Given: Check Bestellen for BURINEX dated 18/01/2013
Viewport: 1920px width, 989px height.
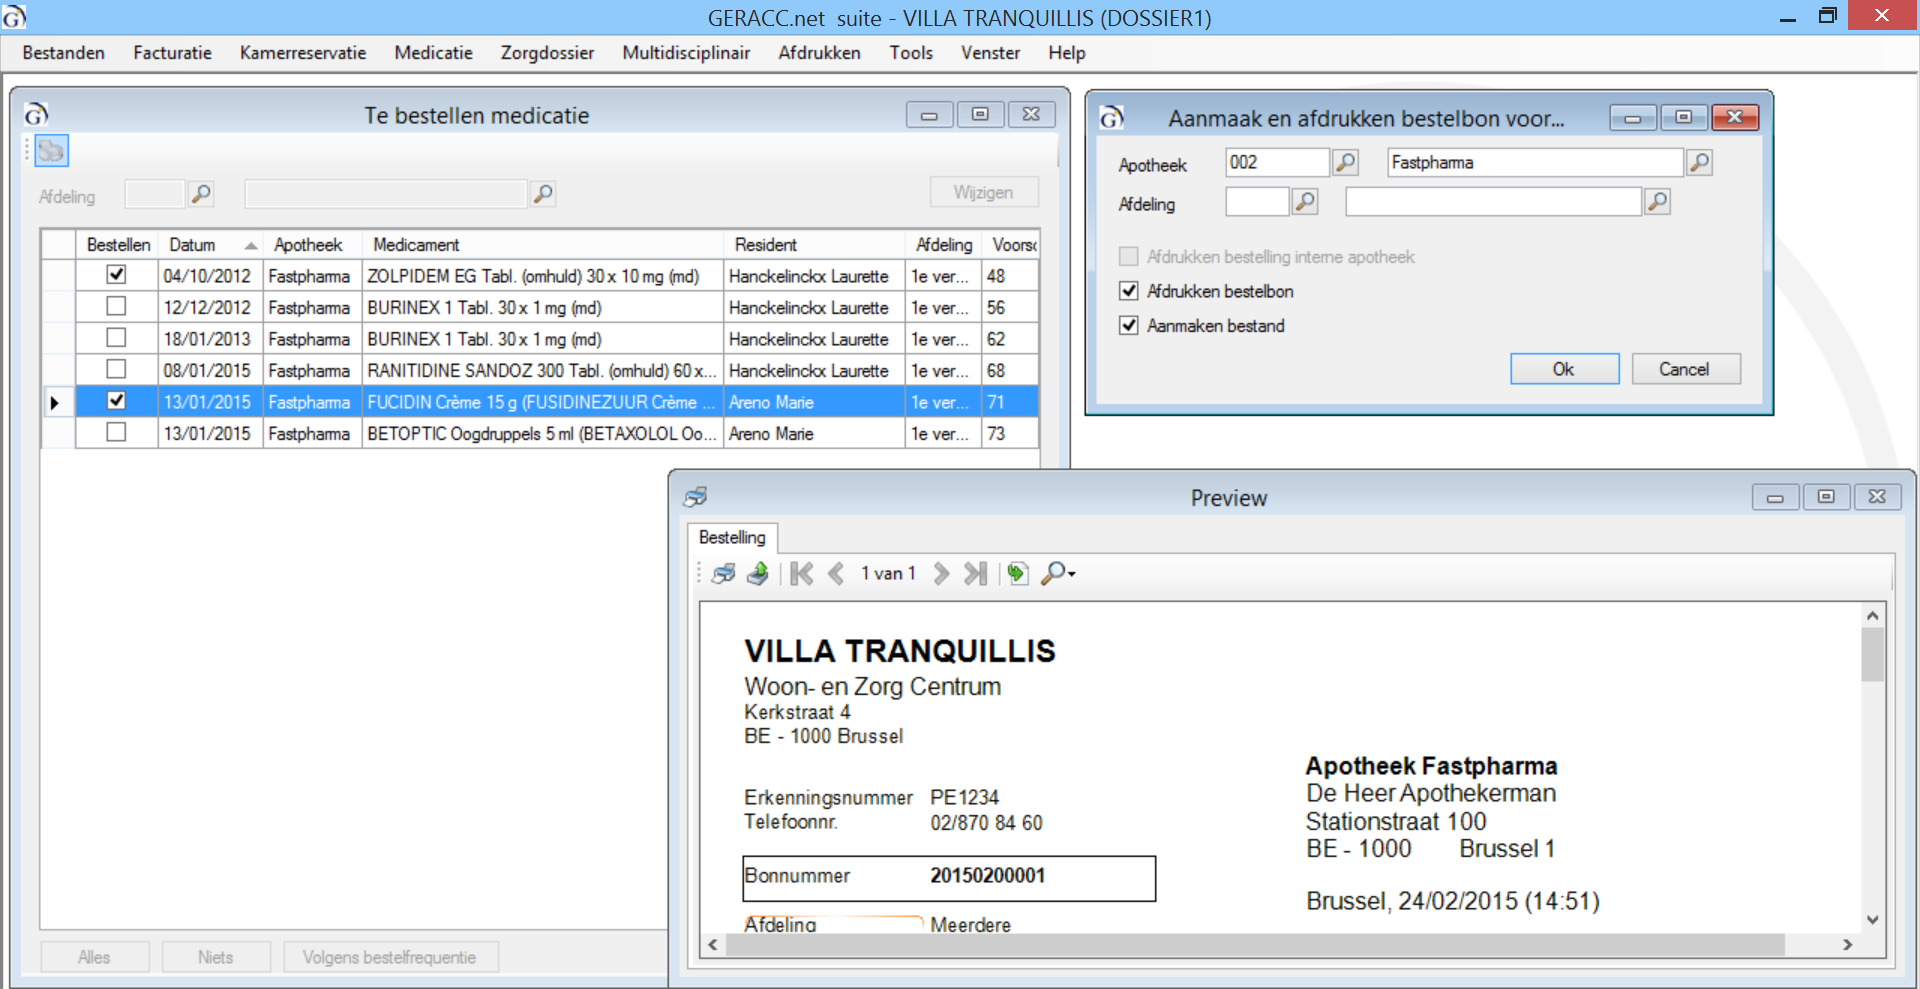Looking at the screenshot, I should pyautogui.click(x=116, y=338).
